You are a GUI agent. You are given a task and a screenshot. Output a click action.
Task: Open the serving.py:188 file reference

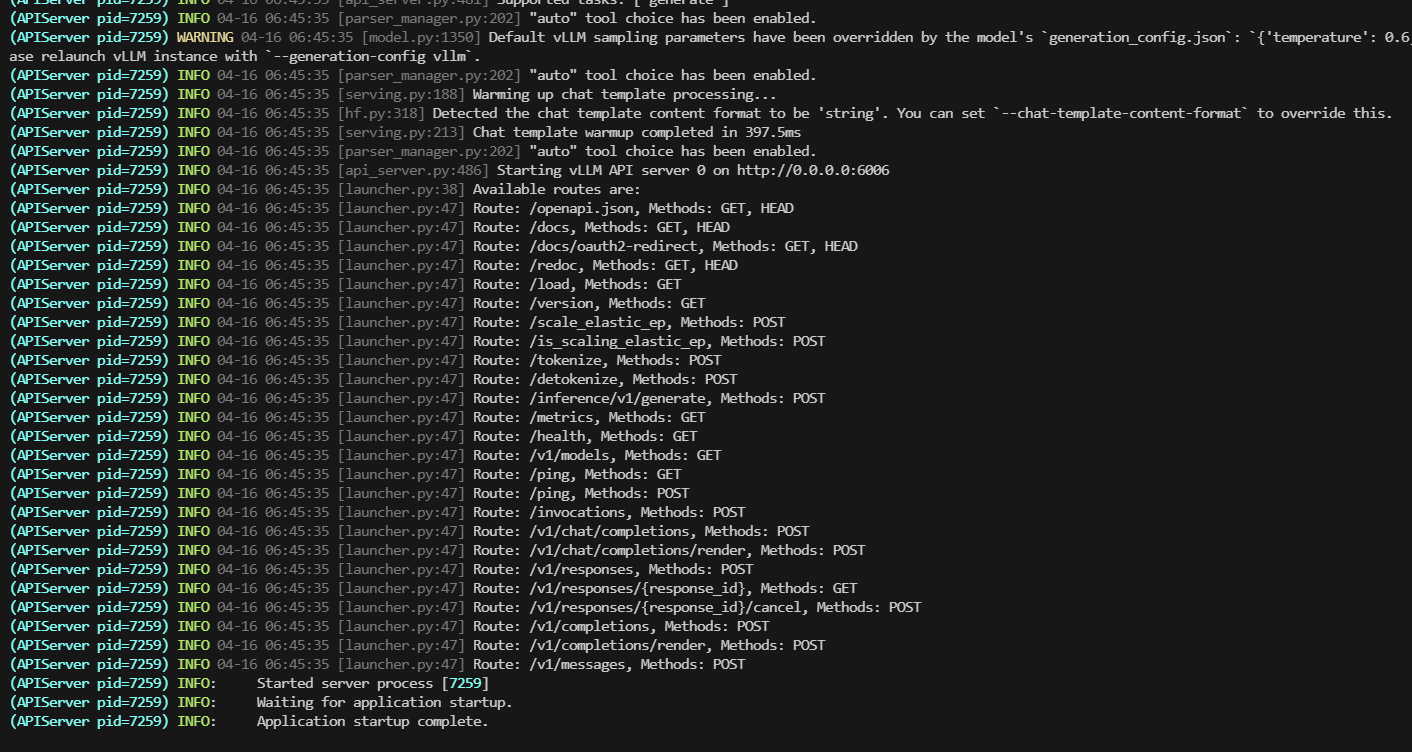pos(400,94)
